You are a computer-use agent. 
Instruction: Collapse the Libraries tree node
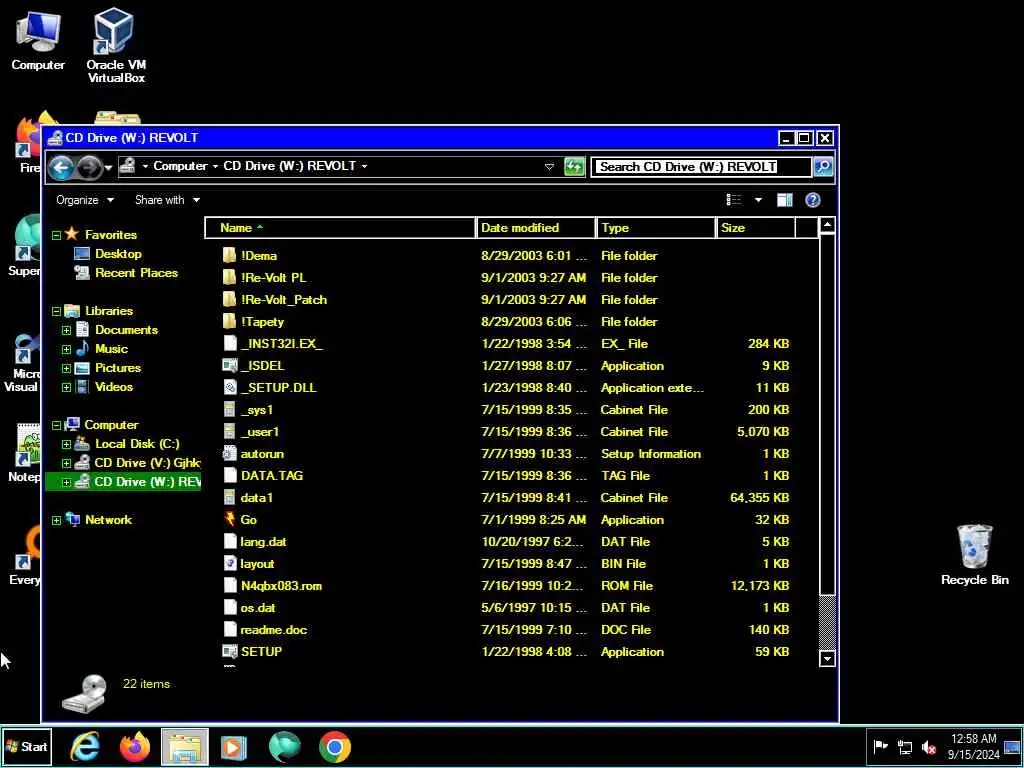coord(57,312)
